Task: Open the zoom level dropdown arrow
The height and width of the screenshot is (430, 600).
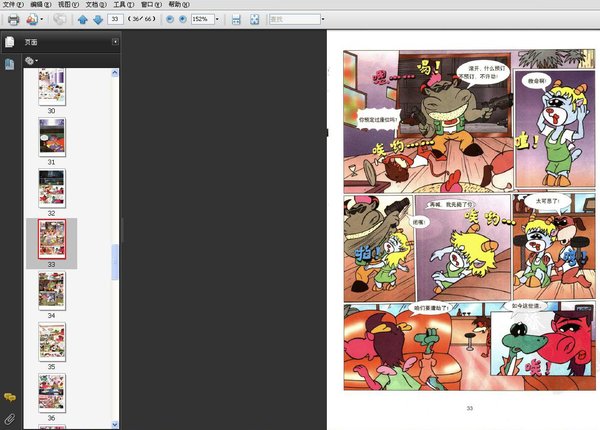Action: click(x=217, y=19)
